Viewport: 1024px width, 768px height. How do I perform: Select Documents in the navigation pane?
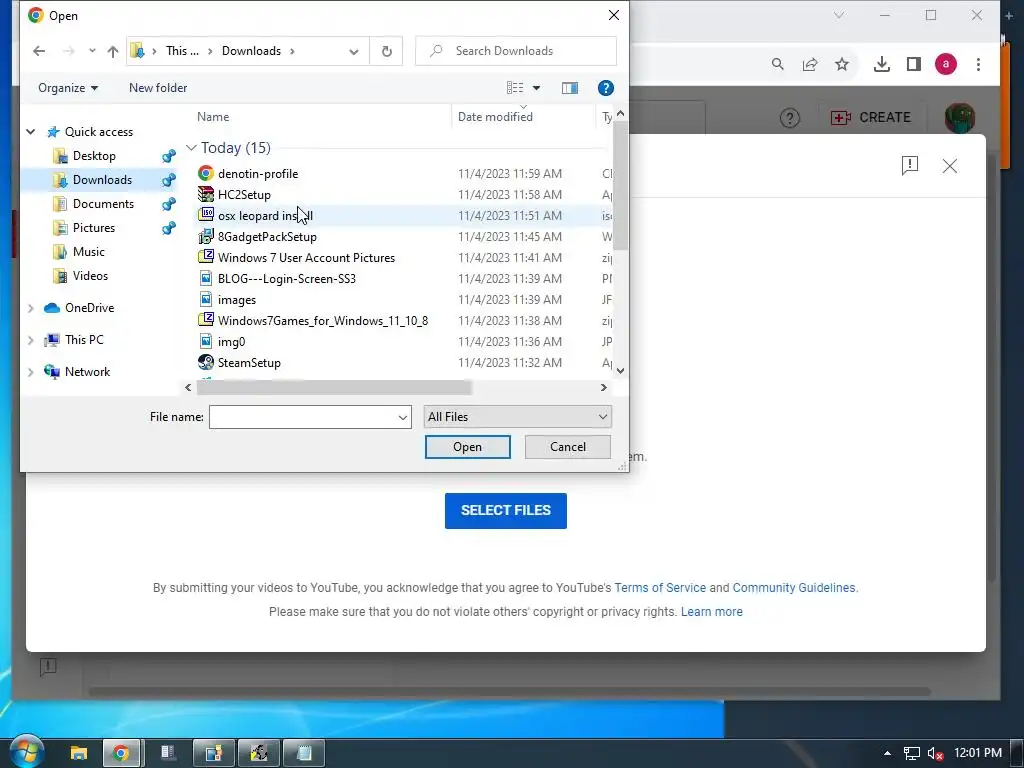[103, 204]
